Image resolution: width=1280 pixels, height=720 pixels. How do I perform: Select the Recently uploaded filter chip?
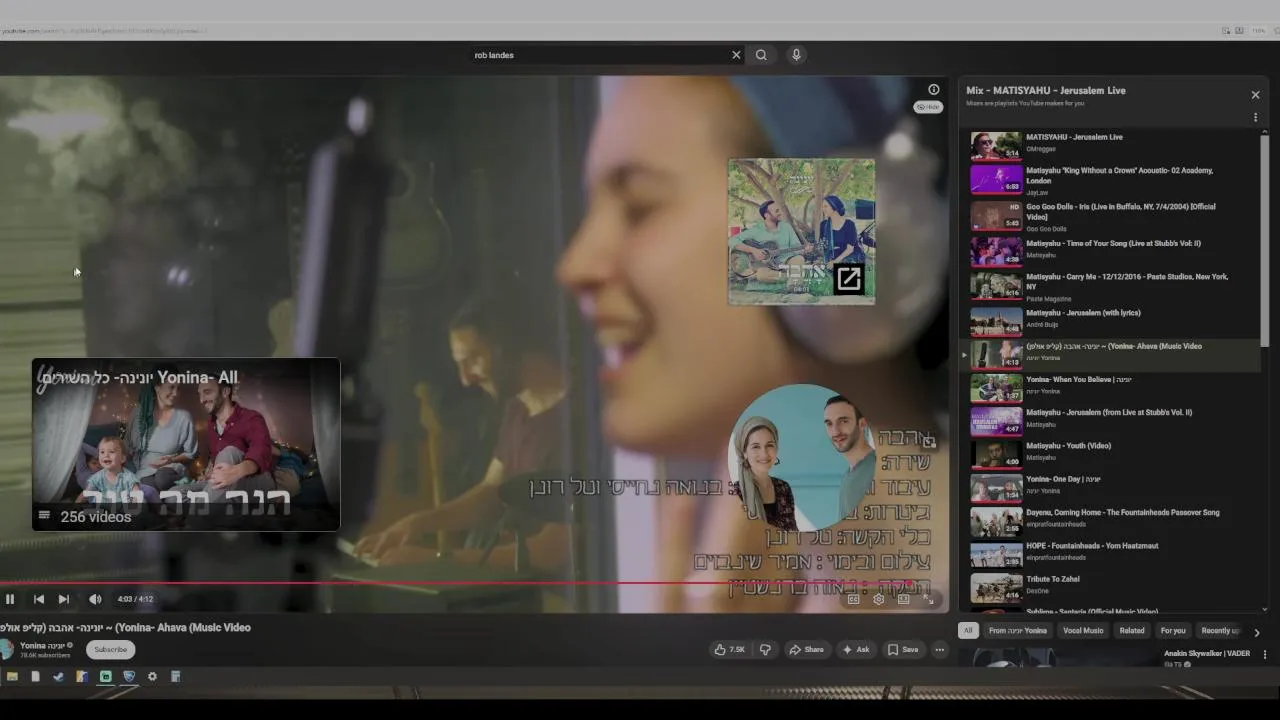(1220, 631)
